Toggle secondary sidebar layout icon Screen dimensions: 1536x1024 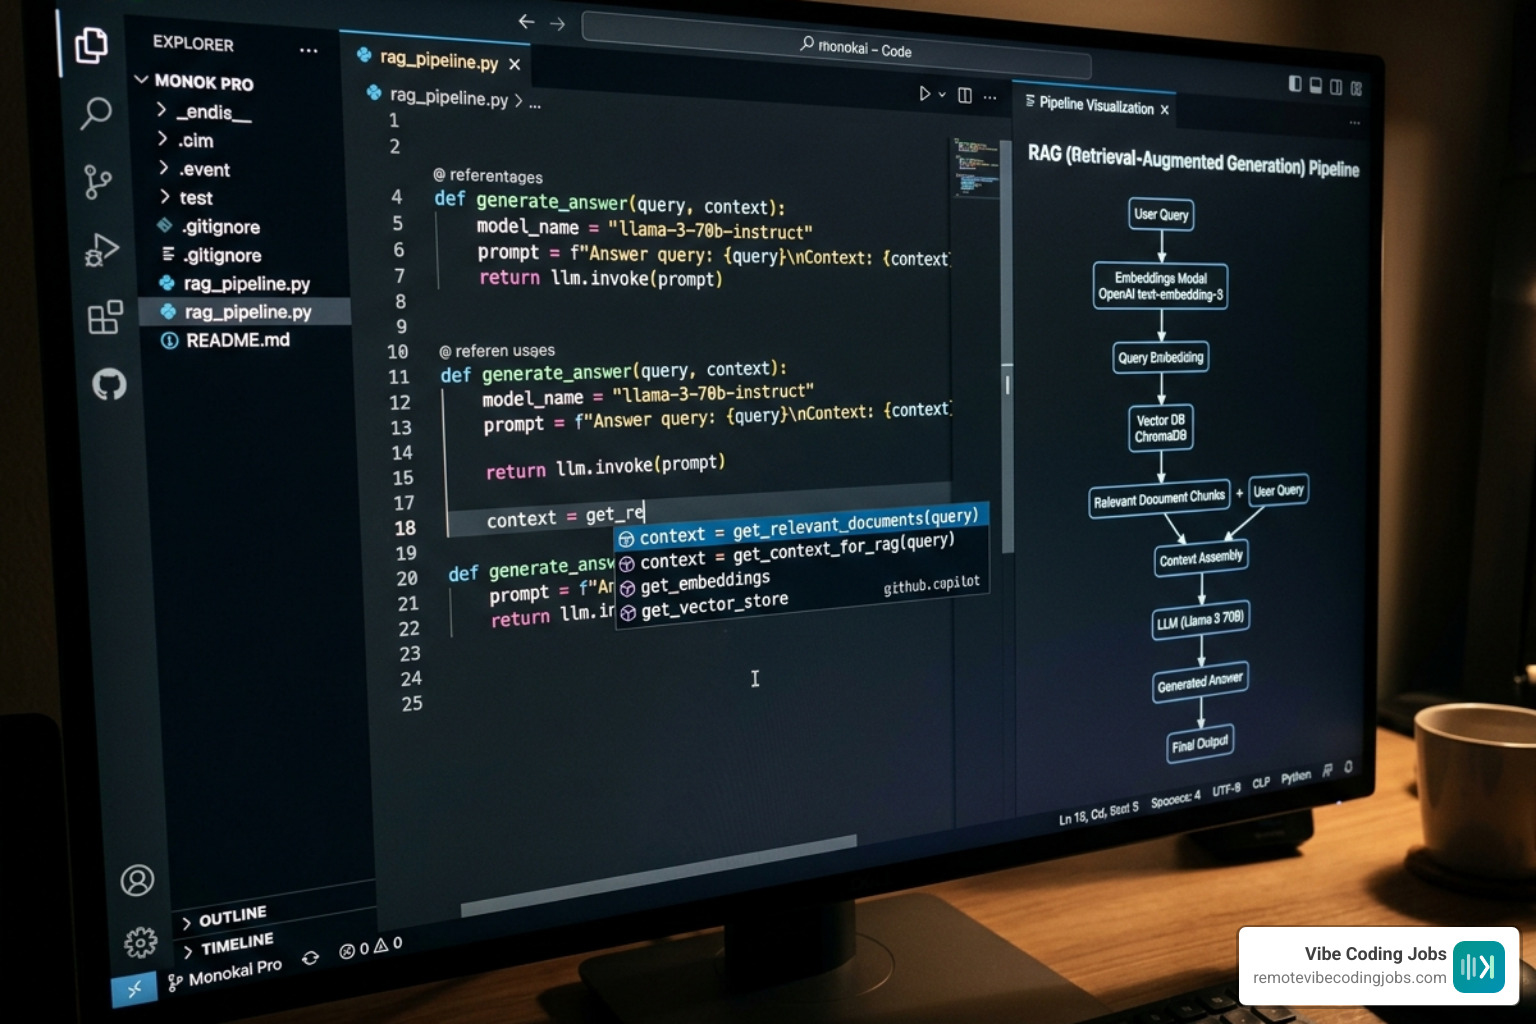pyautogui.click(x=1336, y=87)
